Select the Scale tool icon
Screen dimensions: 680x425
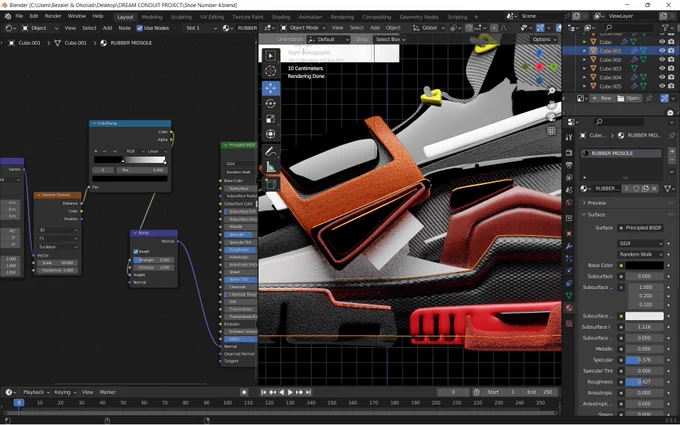(x=271, y=119)
